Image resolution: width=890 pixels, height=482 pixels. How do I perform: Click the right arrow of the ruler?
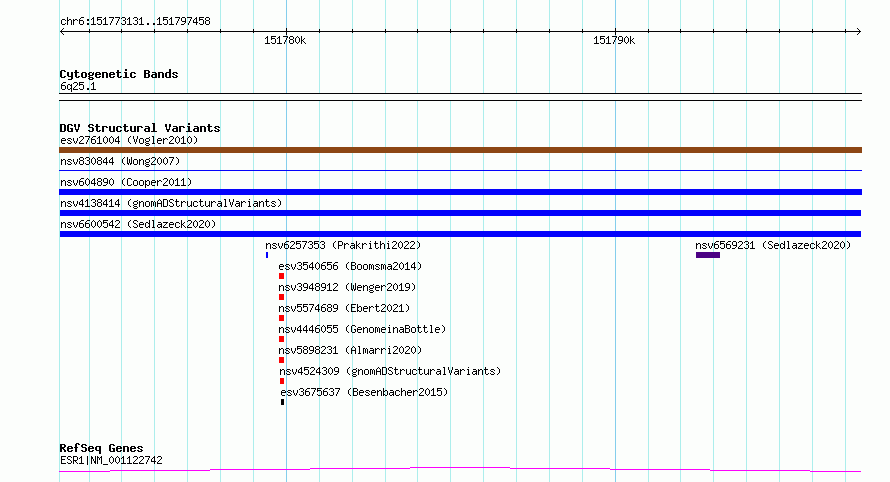click(858, 31)
